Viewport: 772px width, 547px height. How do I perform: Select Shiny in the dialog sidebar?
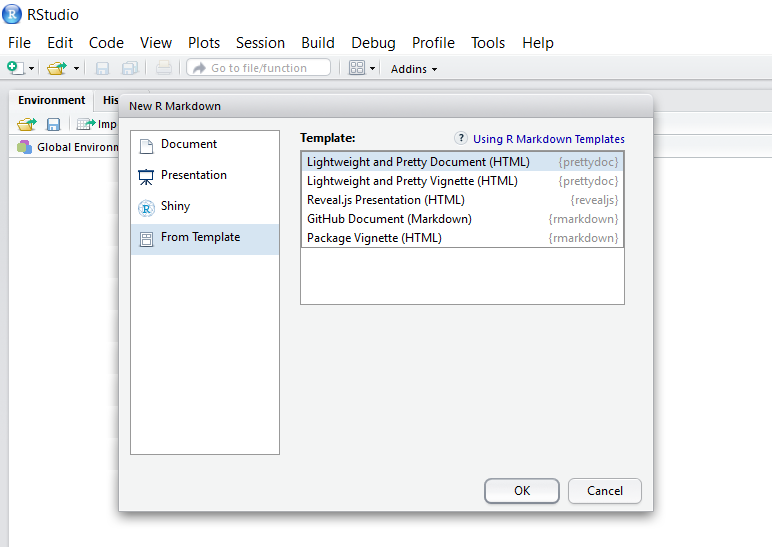[205, 206]
